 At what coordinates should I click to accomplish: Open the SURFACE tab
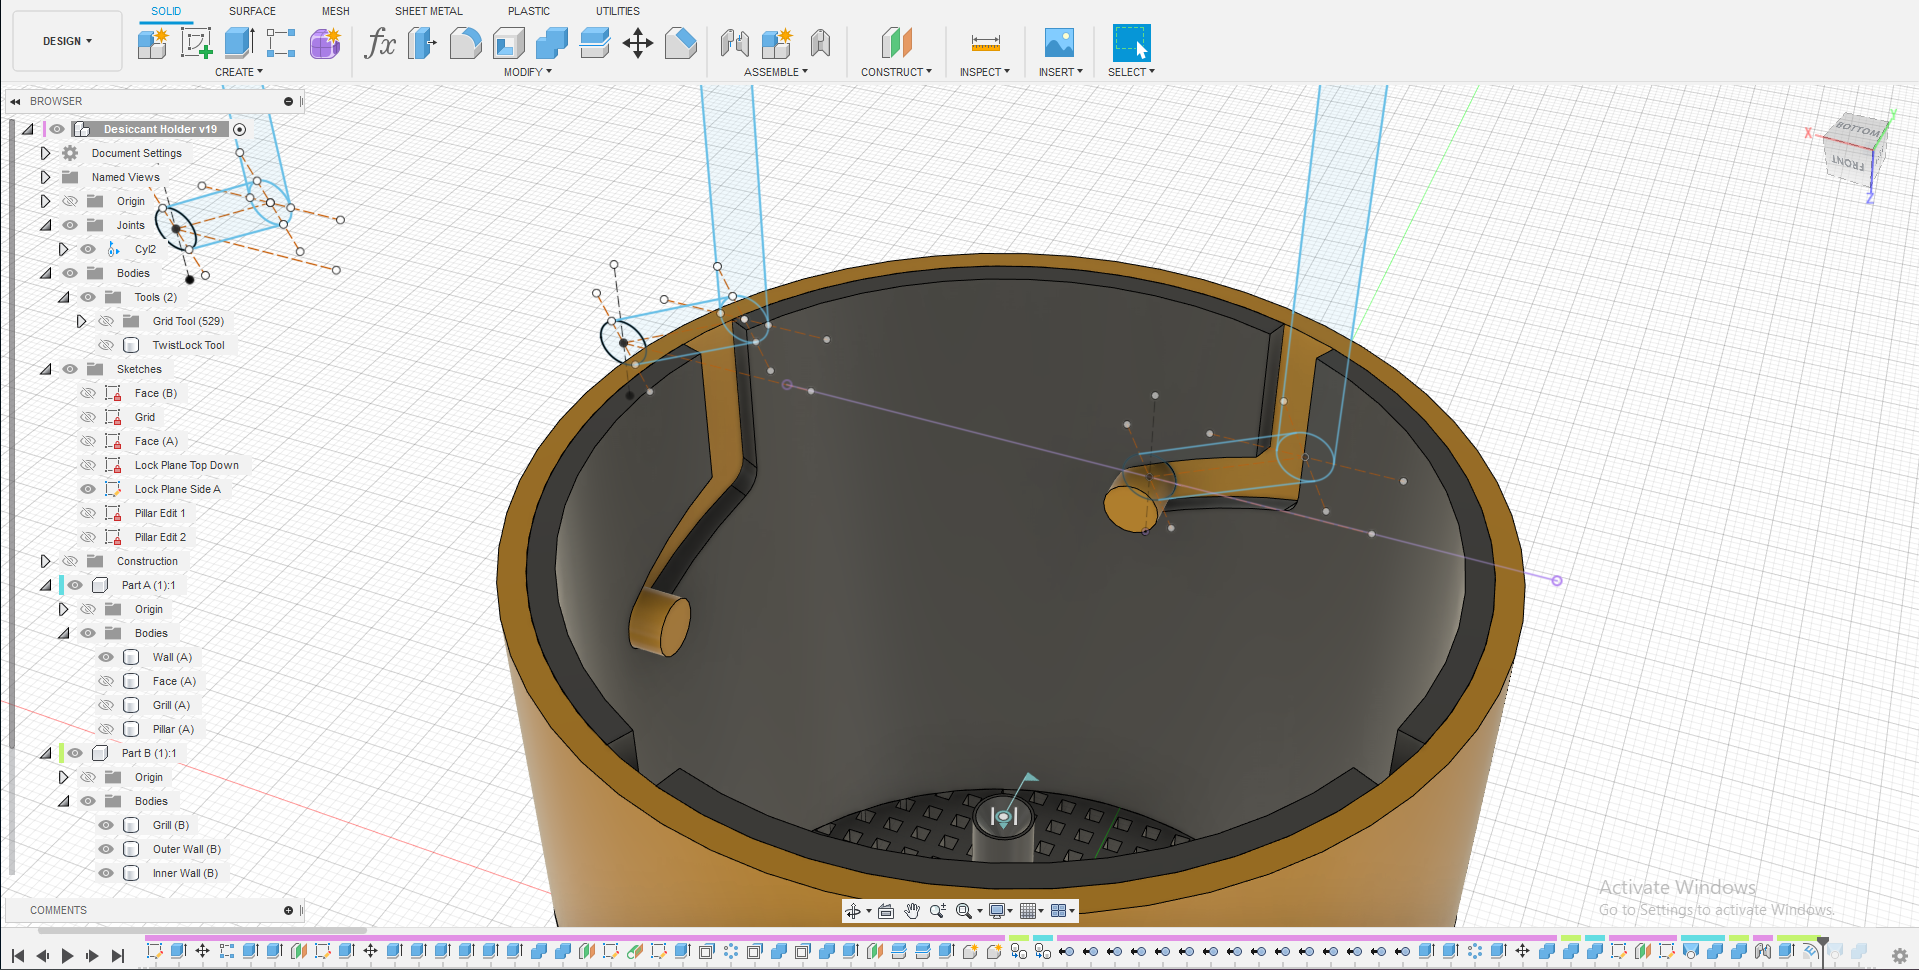[251, 11]
